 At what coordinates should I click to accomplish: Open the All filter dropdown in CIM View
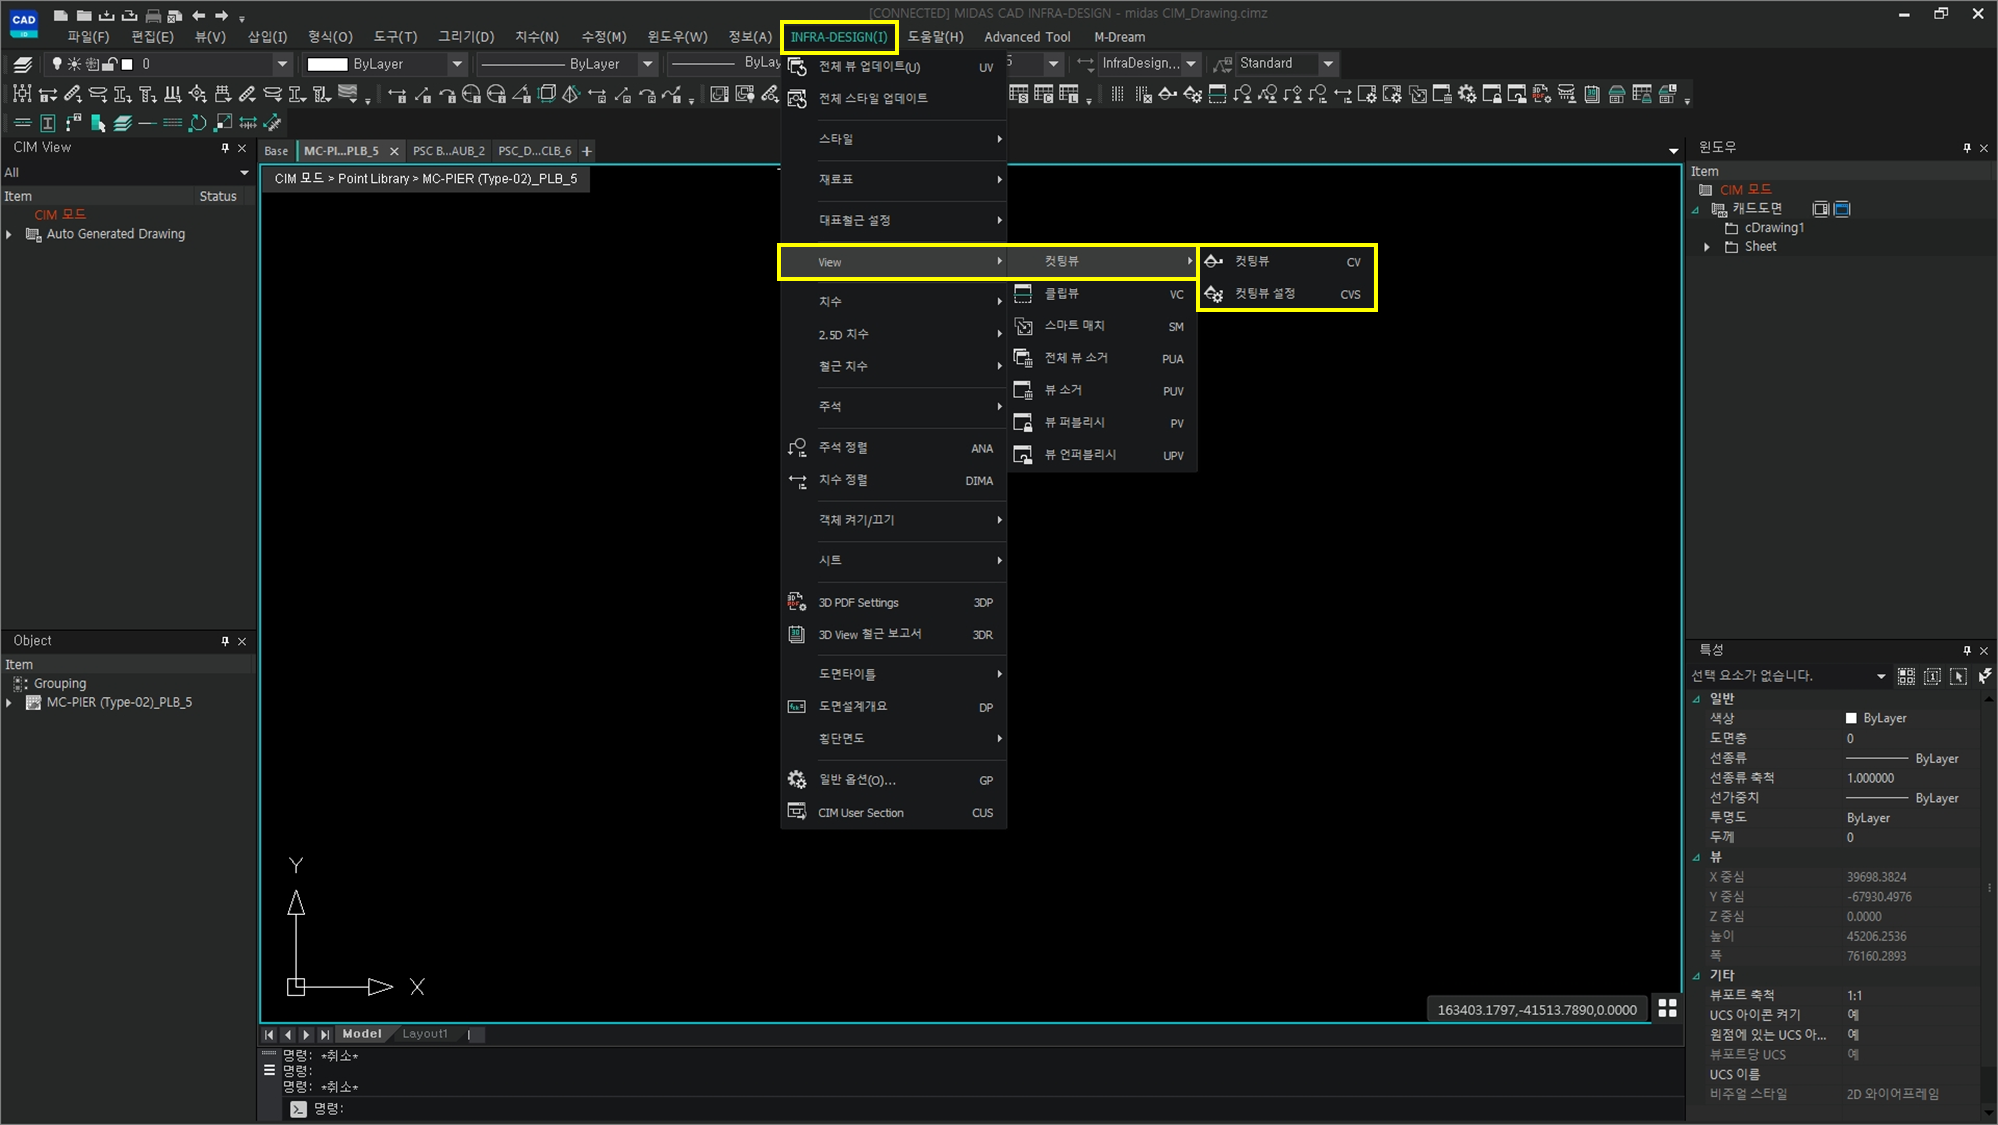pyautogui.click(x=244, y=173)
